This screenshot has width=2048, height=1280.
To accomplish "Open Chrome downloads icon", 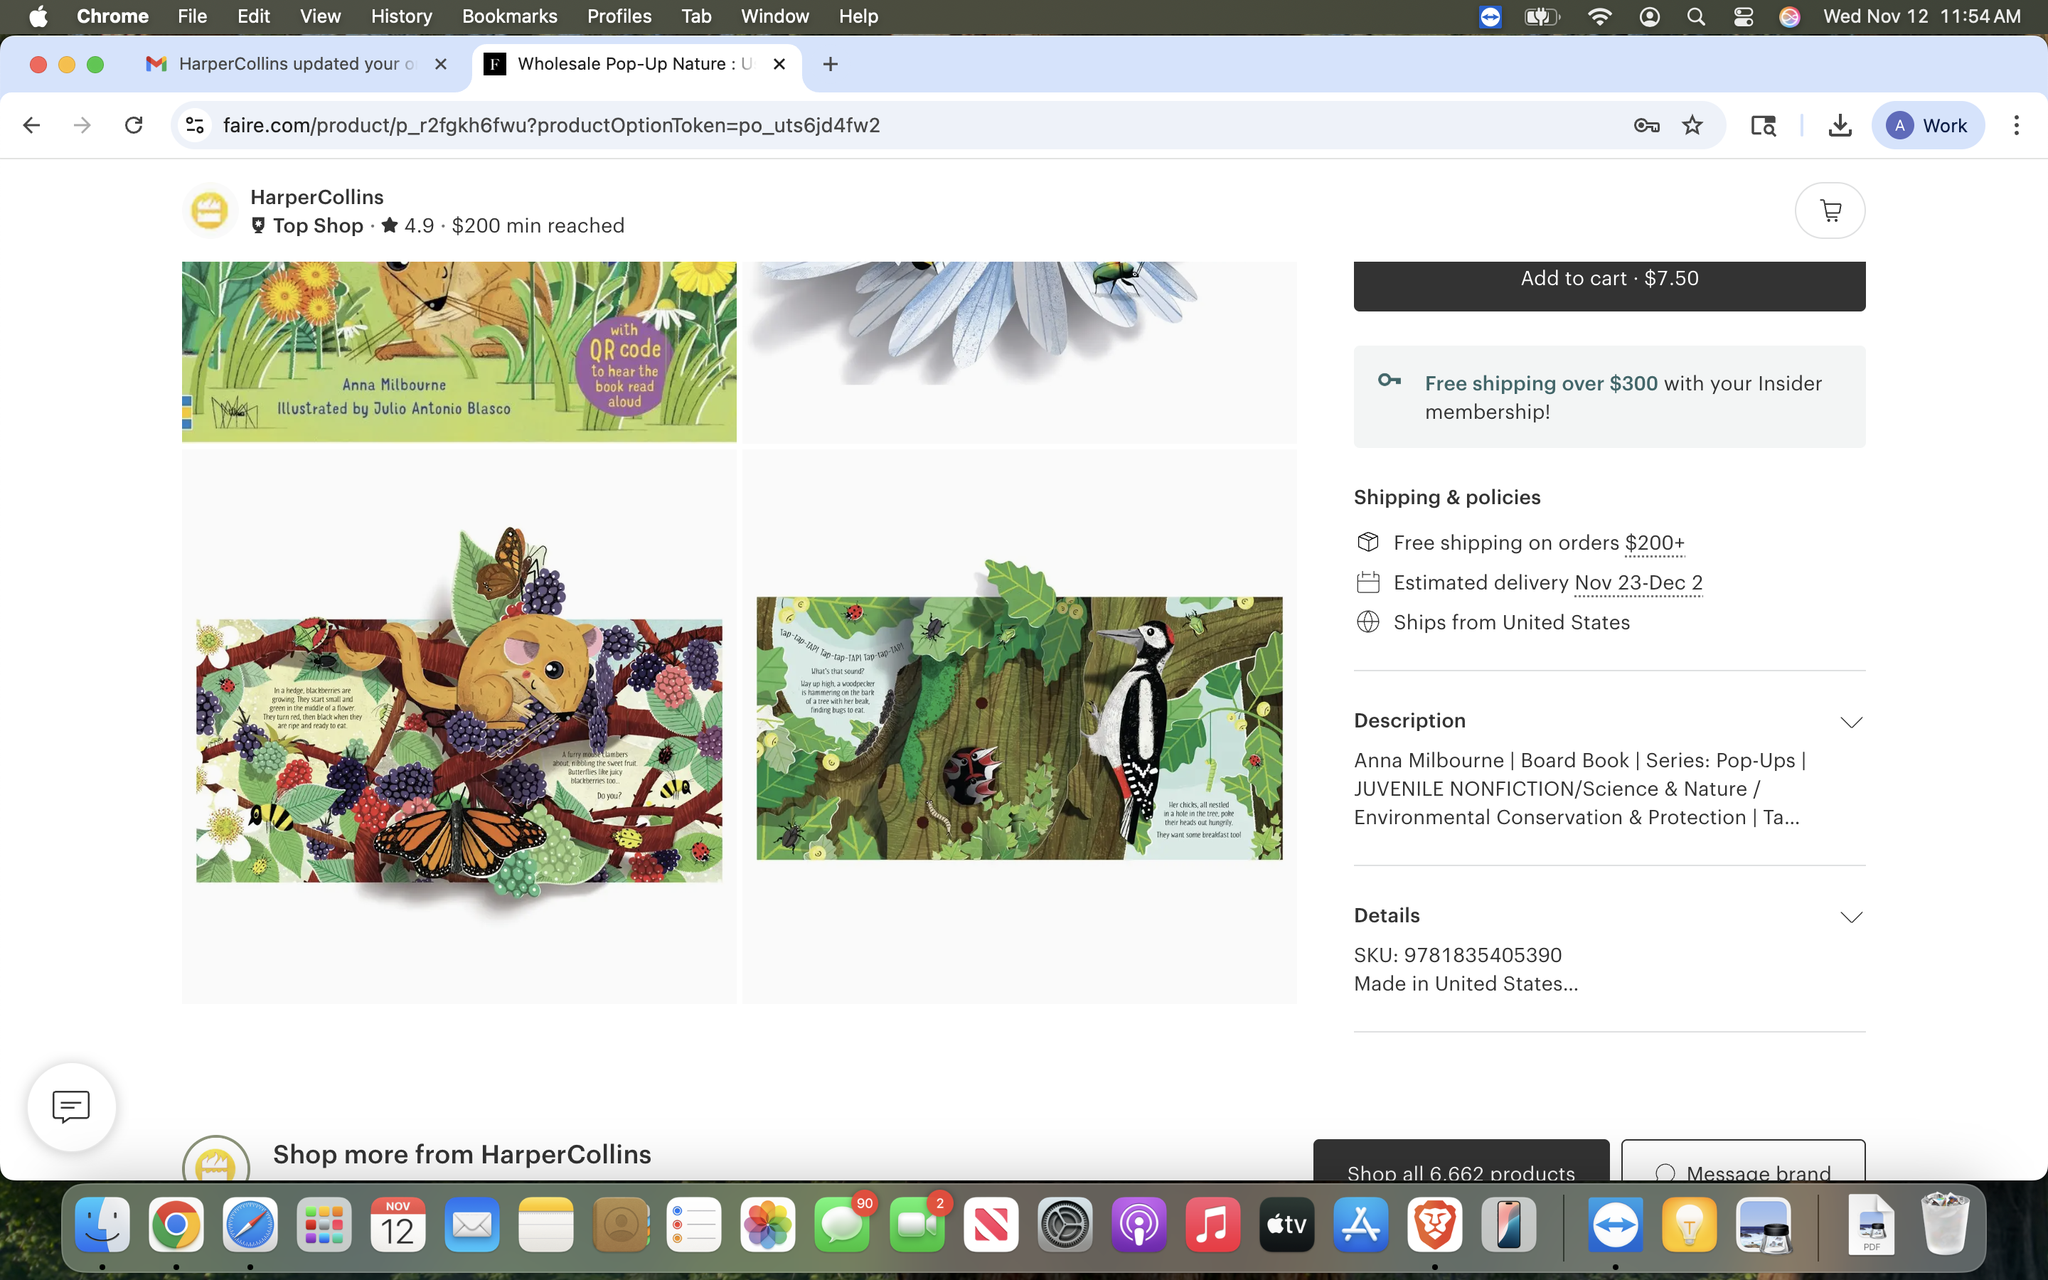I will click(x=1839, y=125).
